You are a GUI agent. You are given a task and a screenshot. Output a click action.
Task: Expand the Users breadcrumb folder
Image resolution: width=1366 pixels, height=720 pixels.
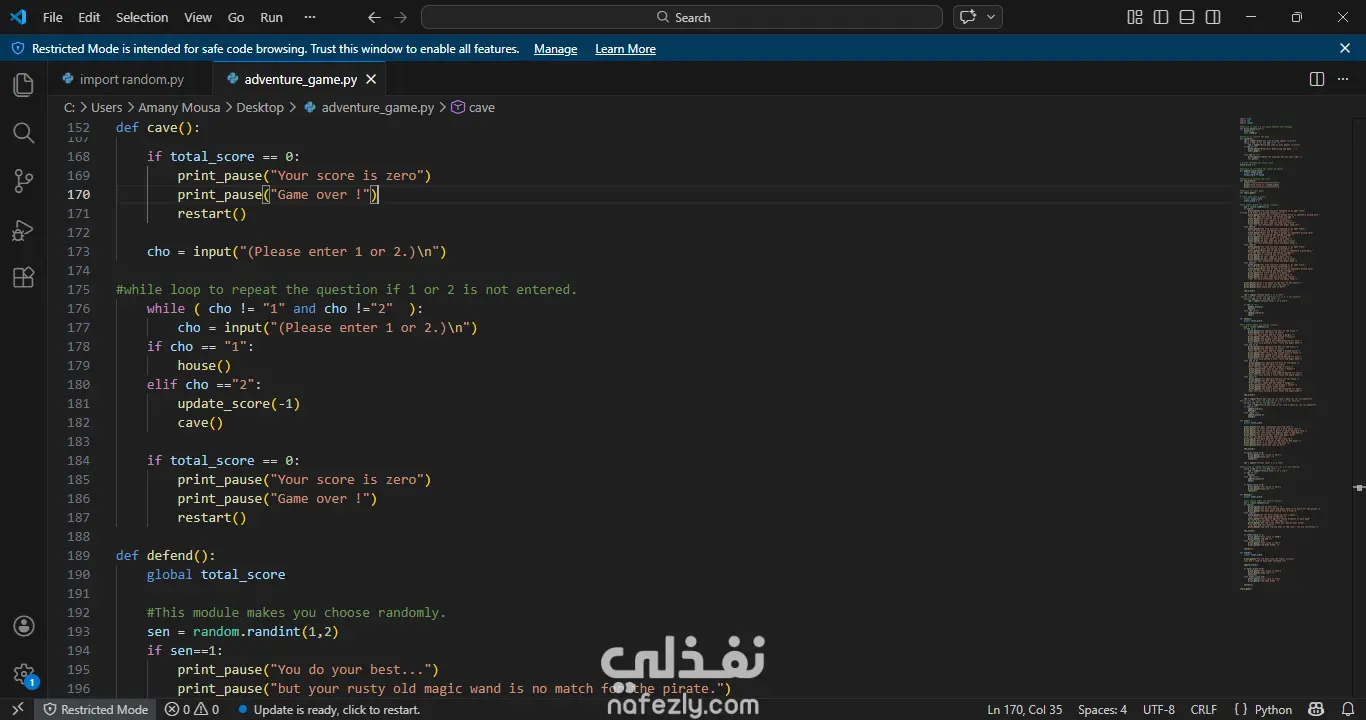click(x=107, y=107)
